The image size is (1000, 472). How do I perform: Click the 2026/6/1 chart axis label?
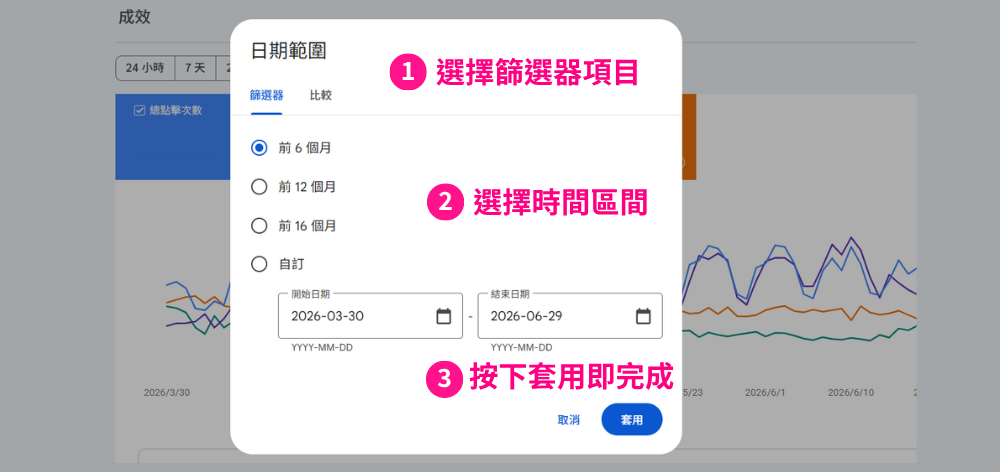[x=765, y=392]
